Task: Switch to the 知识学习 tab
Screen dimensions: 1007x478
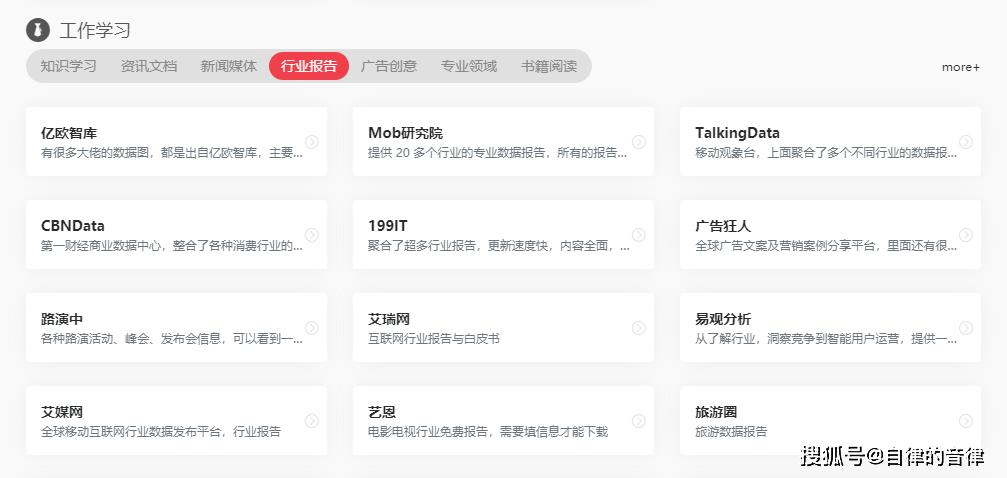Action: point(68,66)
